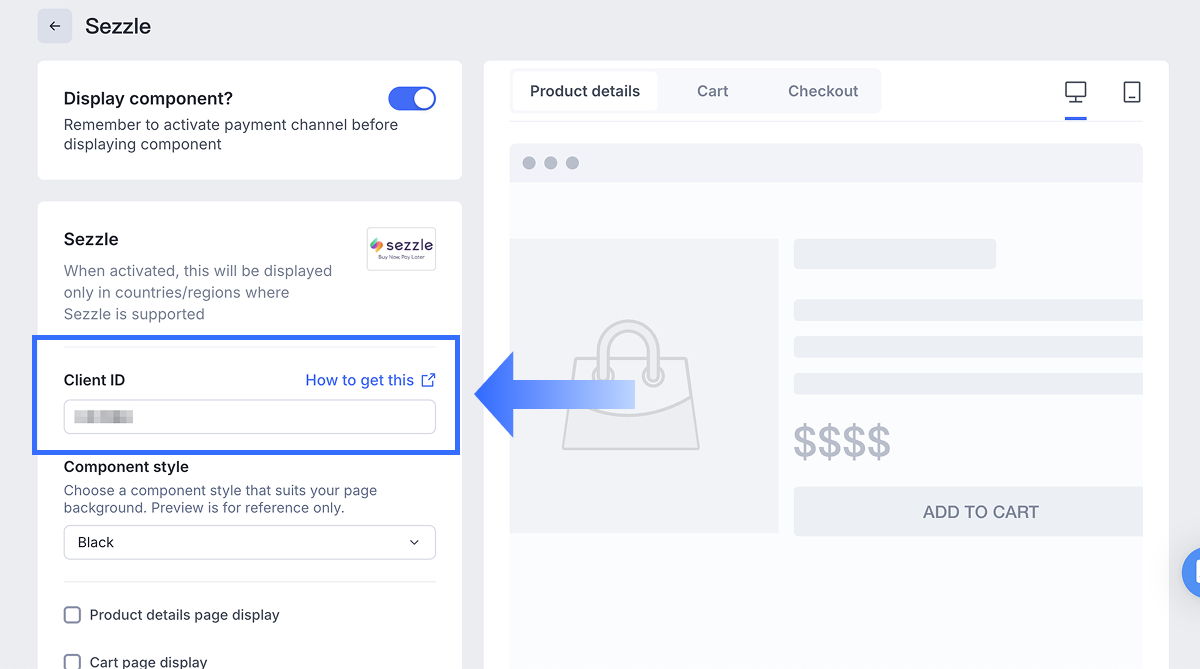Switch to the Cart tab

pos(712,91)
